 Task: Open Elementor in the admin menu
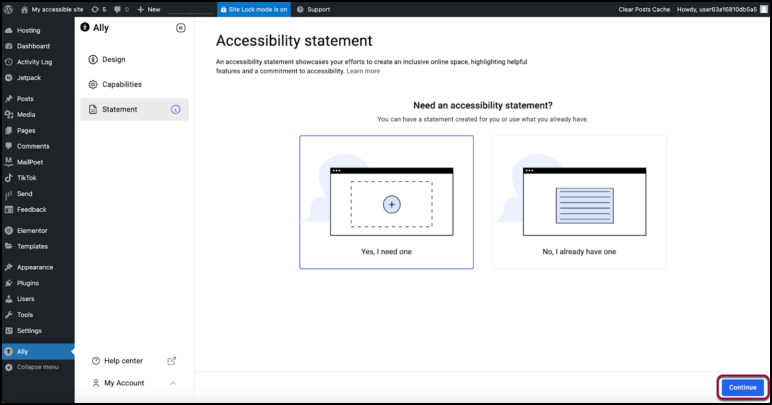pos(32,230)
